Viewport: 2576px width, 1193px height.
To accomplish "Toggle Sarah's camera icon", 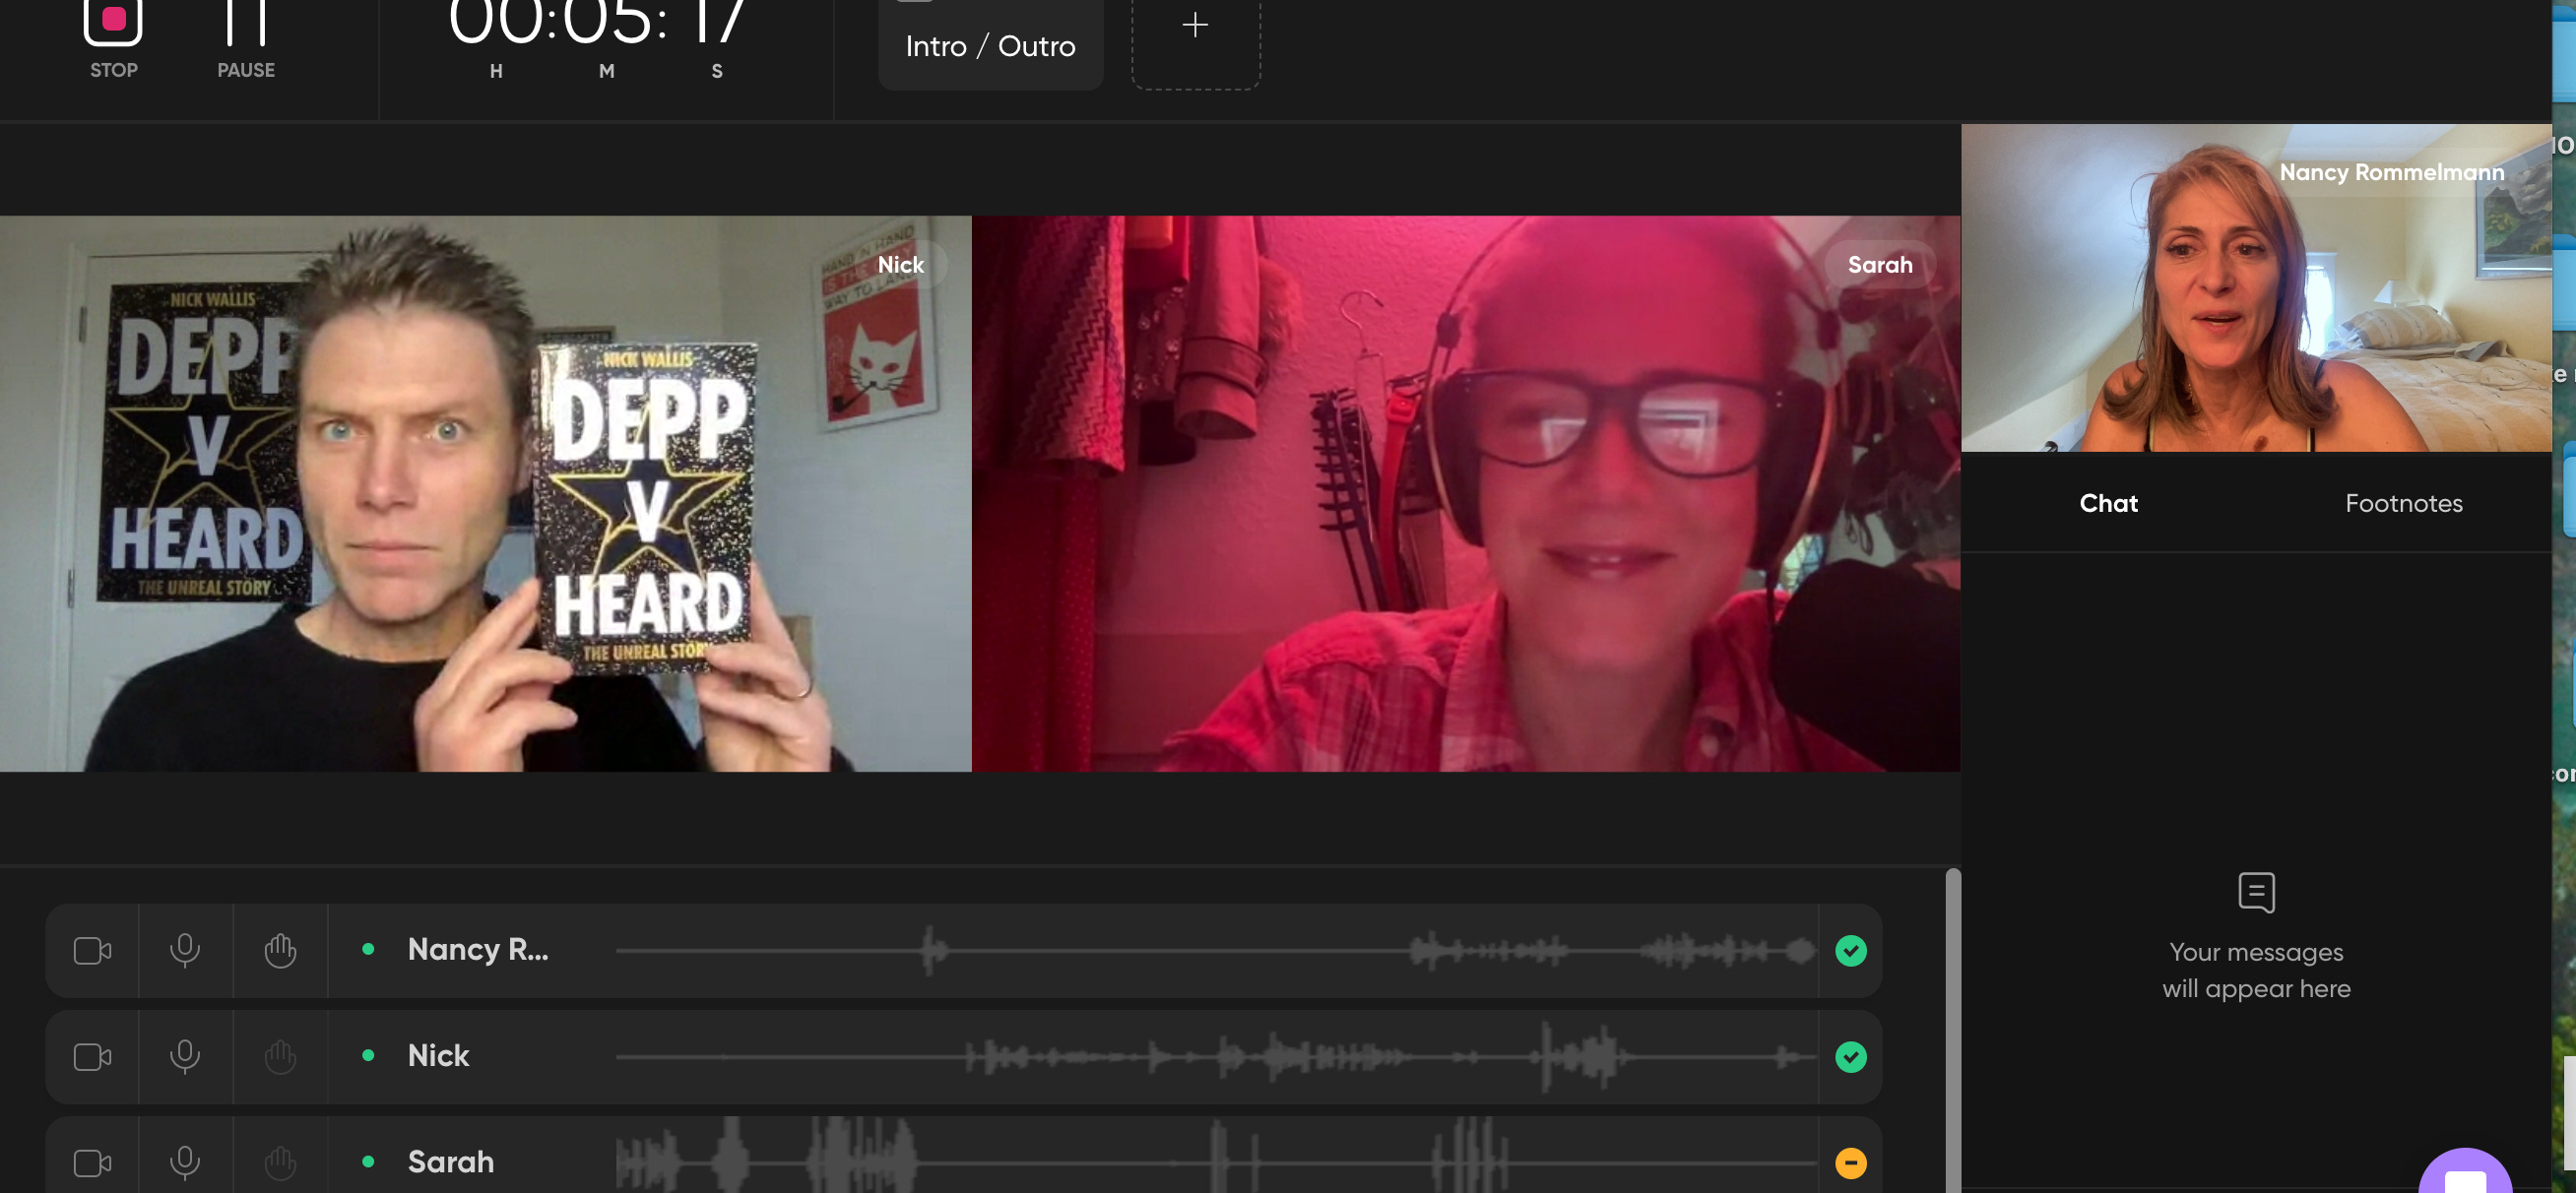I will [x=92, y=1162].
